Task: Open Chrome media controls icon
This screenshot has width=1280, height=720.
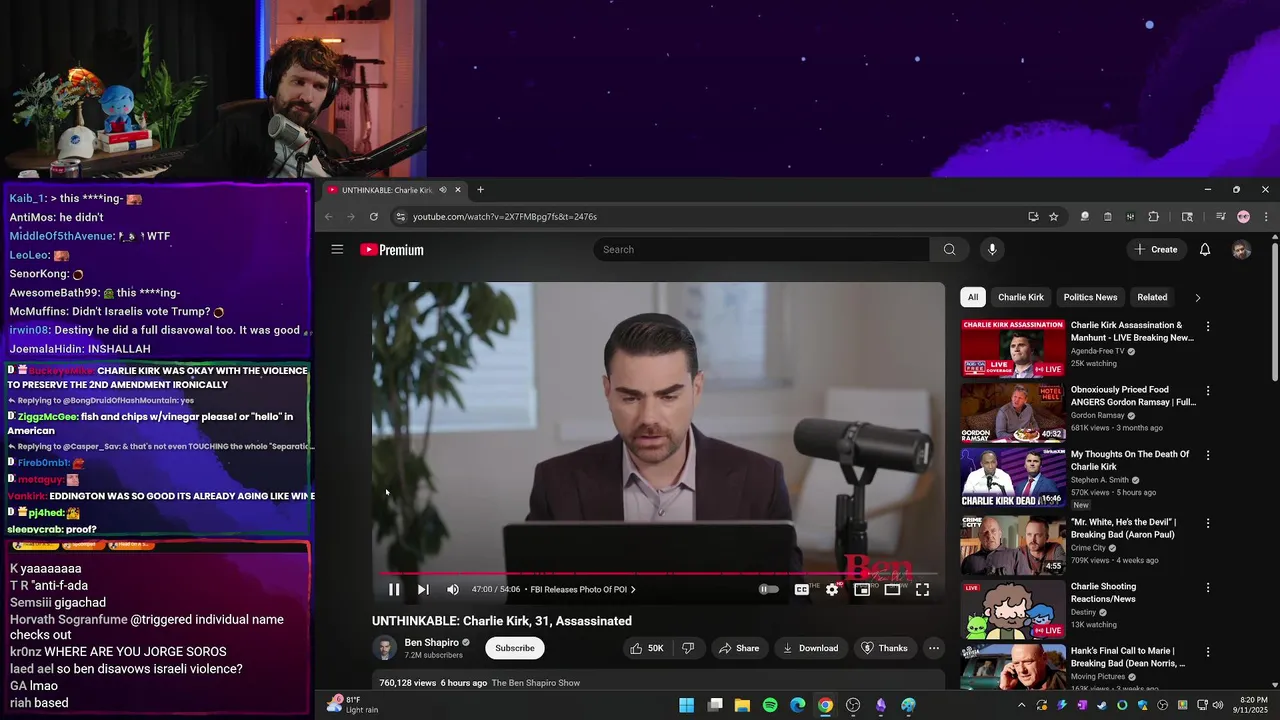Action: click(x=1220, y=217)
